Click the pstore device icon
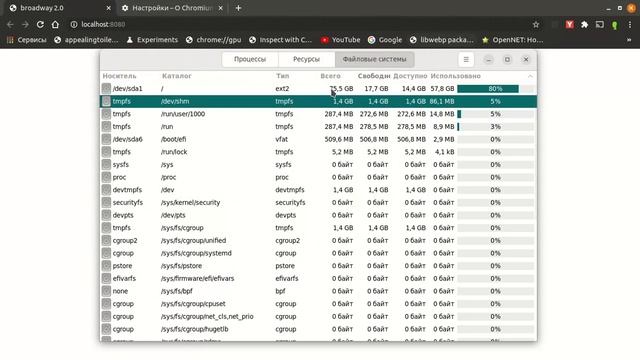 tap(106, 266)
